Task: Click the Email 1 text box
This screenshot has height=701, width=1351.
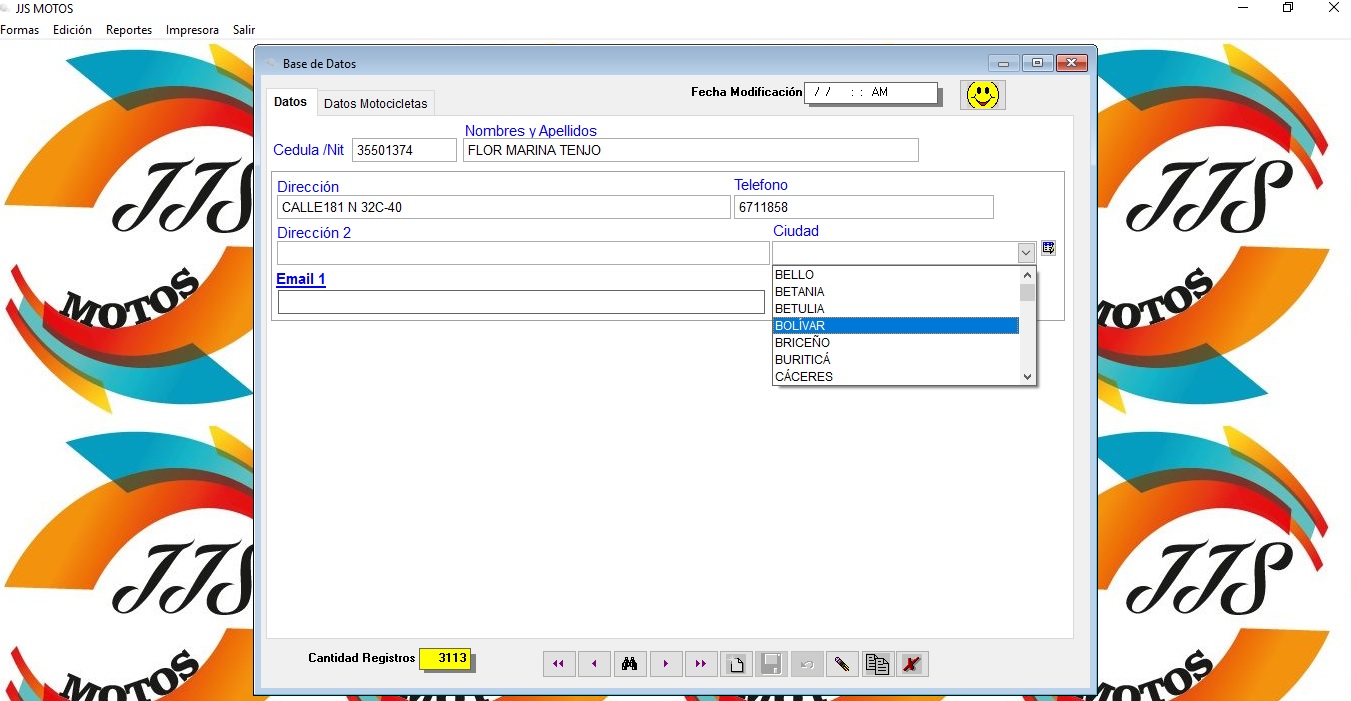Action: tap(521, 302)
